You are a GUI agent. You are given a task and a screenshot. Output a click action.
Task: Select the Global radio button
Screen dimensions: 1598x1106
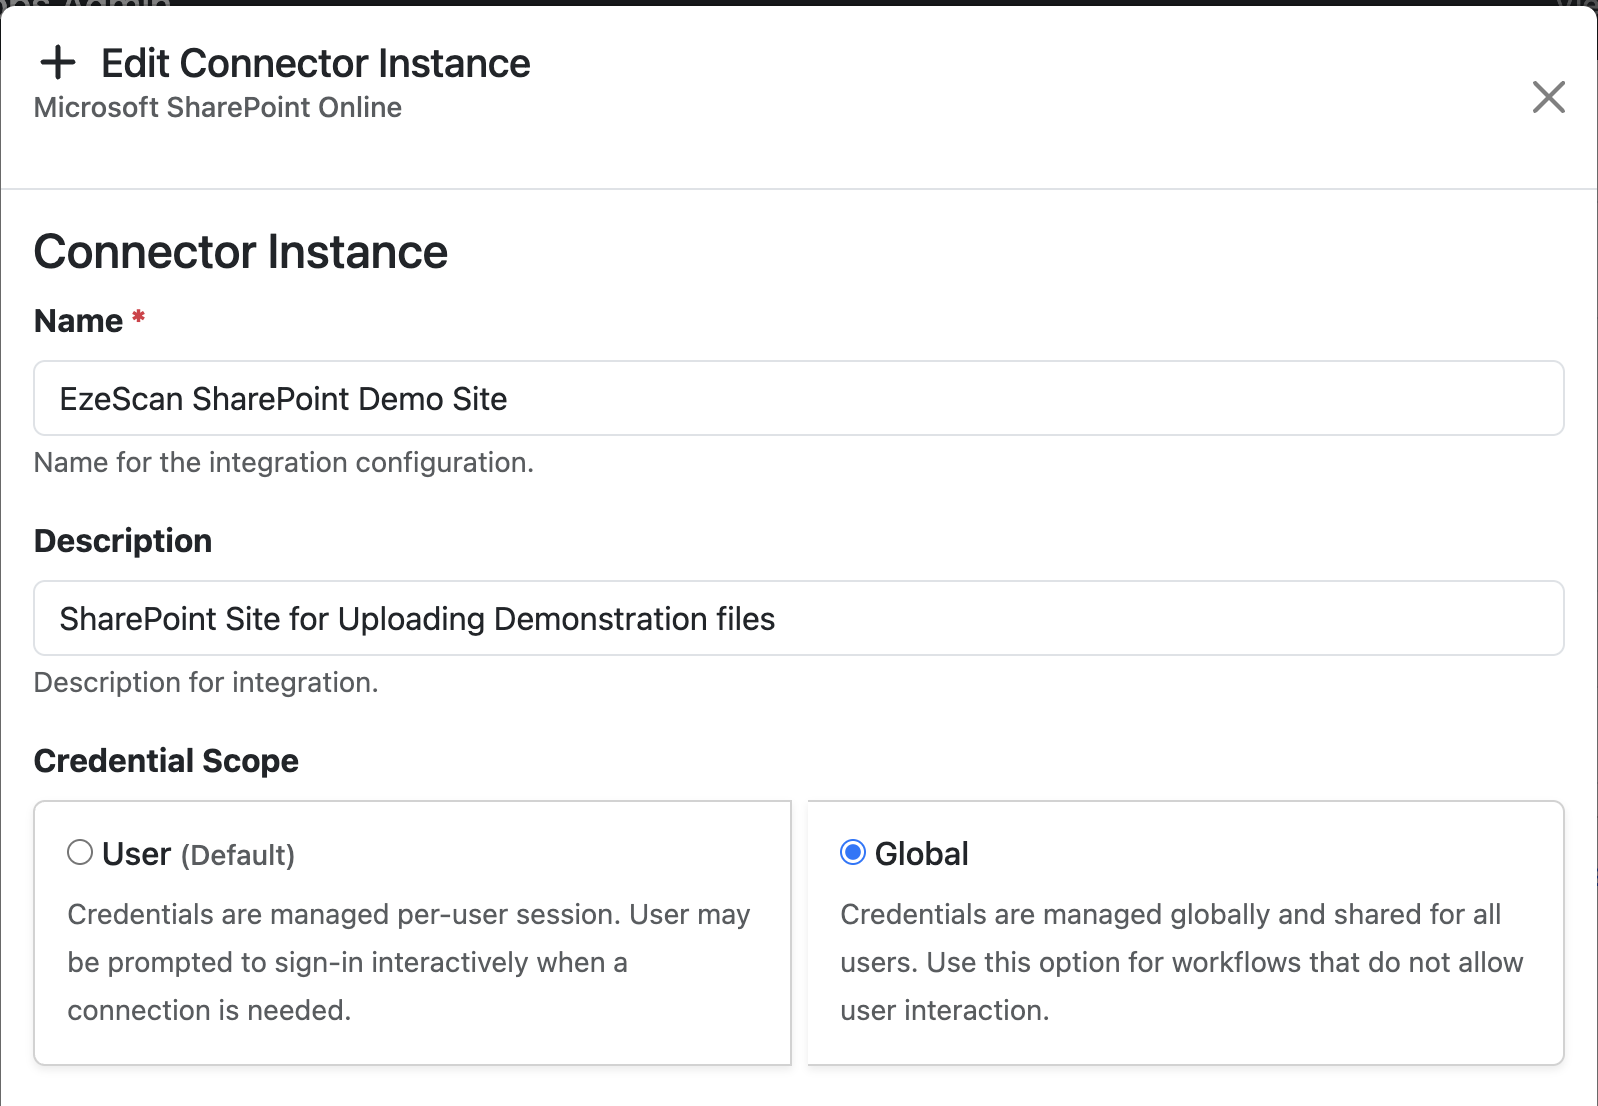pos(853,852)
